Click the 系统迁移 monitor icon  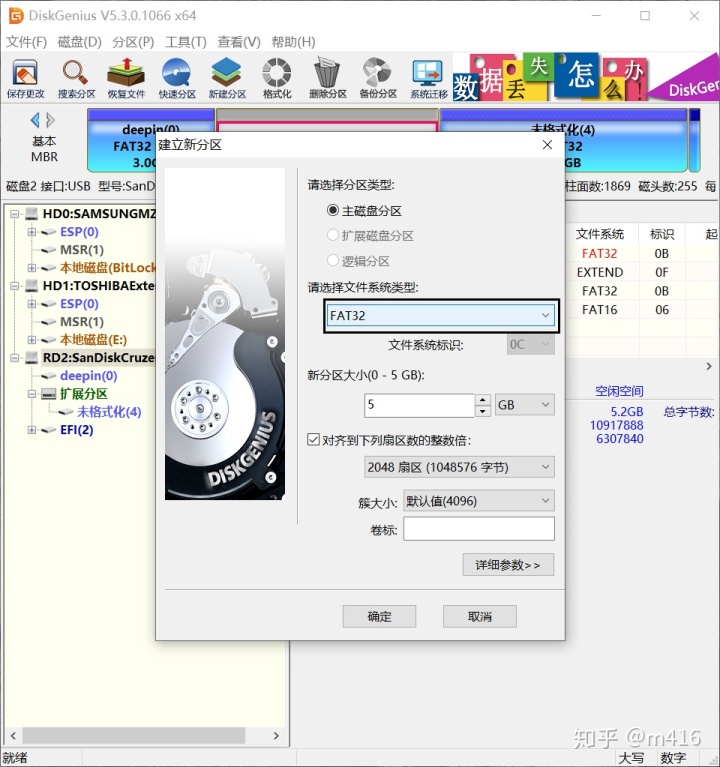tap(428, 78)
